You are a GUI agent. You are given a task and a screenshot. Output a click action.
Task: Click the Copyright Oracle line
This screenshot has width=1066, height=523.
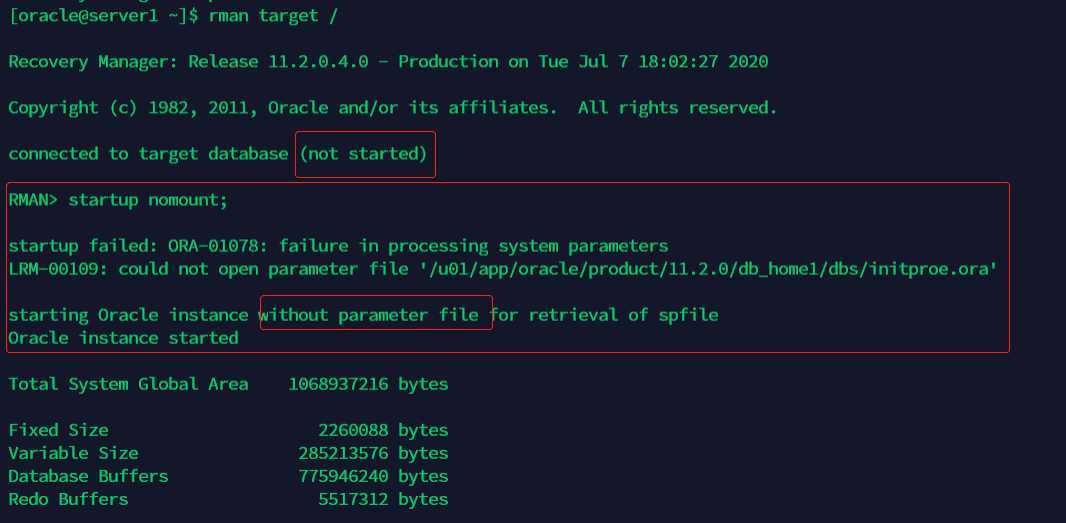click(392, 108)
